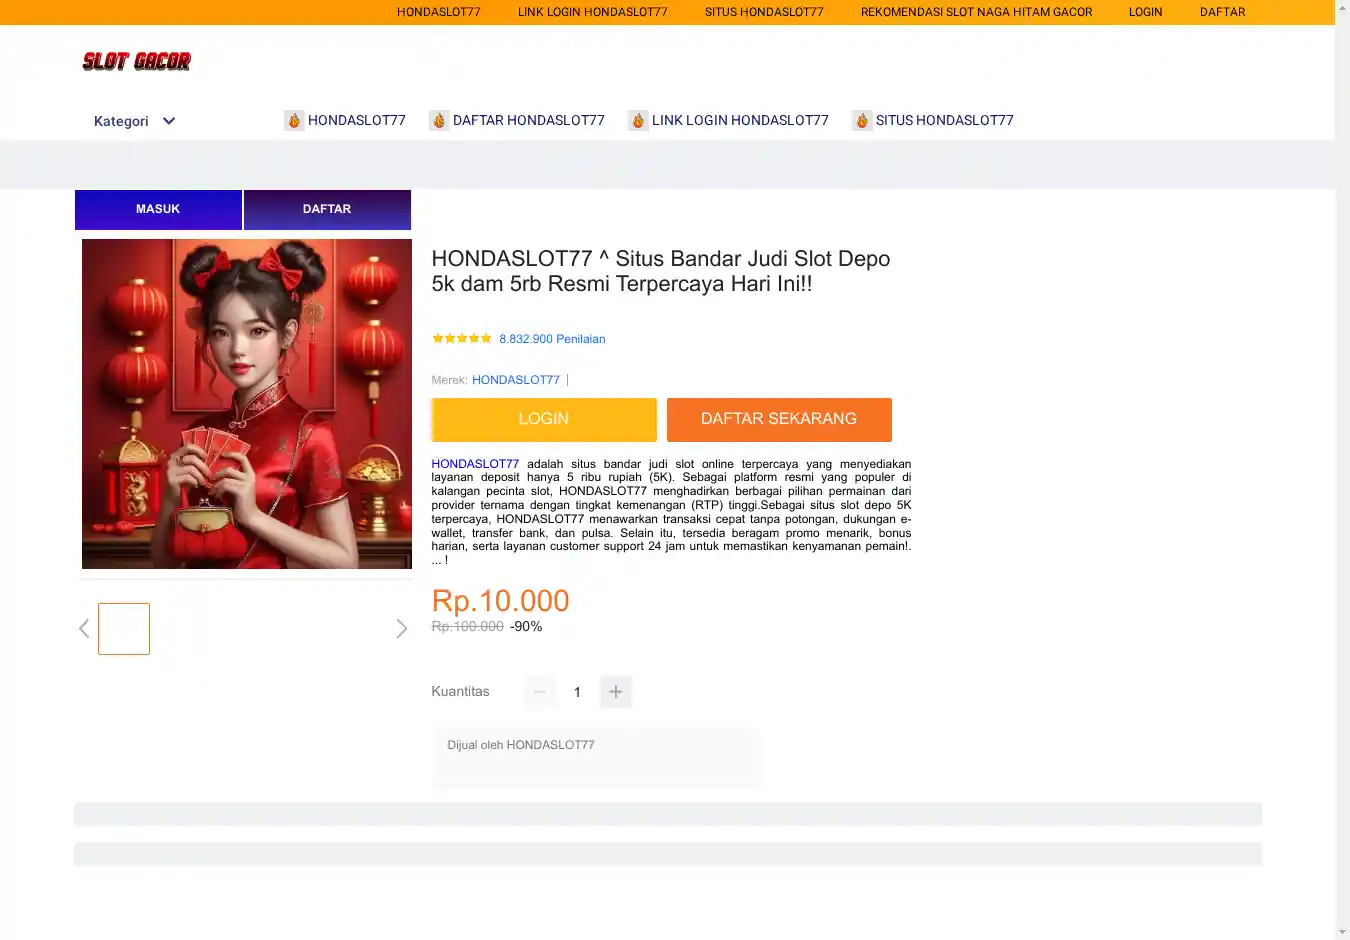Open the MASUK tab
The width and height of the screenshot is (1350, 940).
point(158,210)
